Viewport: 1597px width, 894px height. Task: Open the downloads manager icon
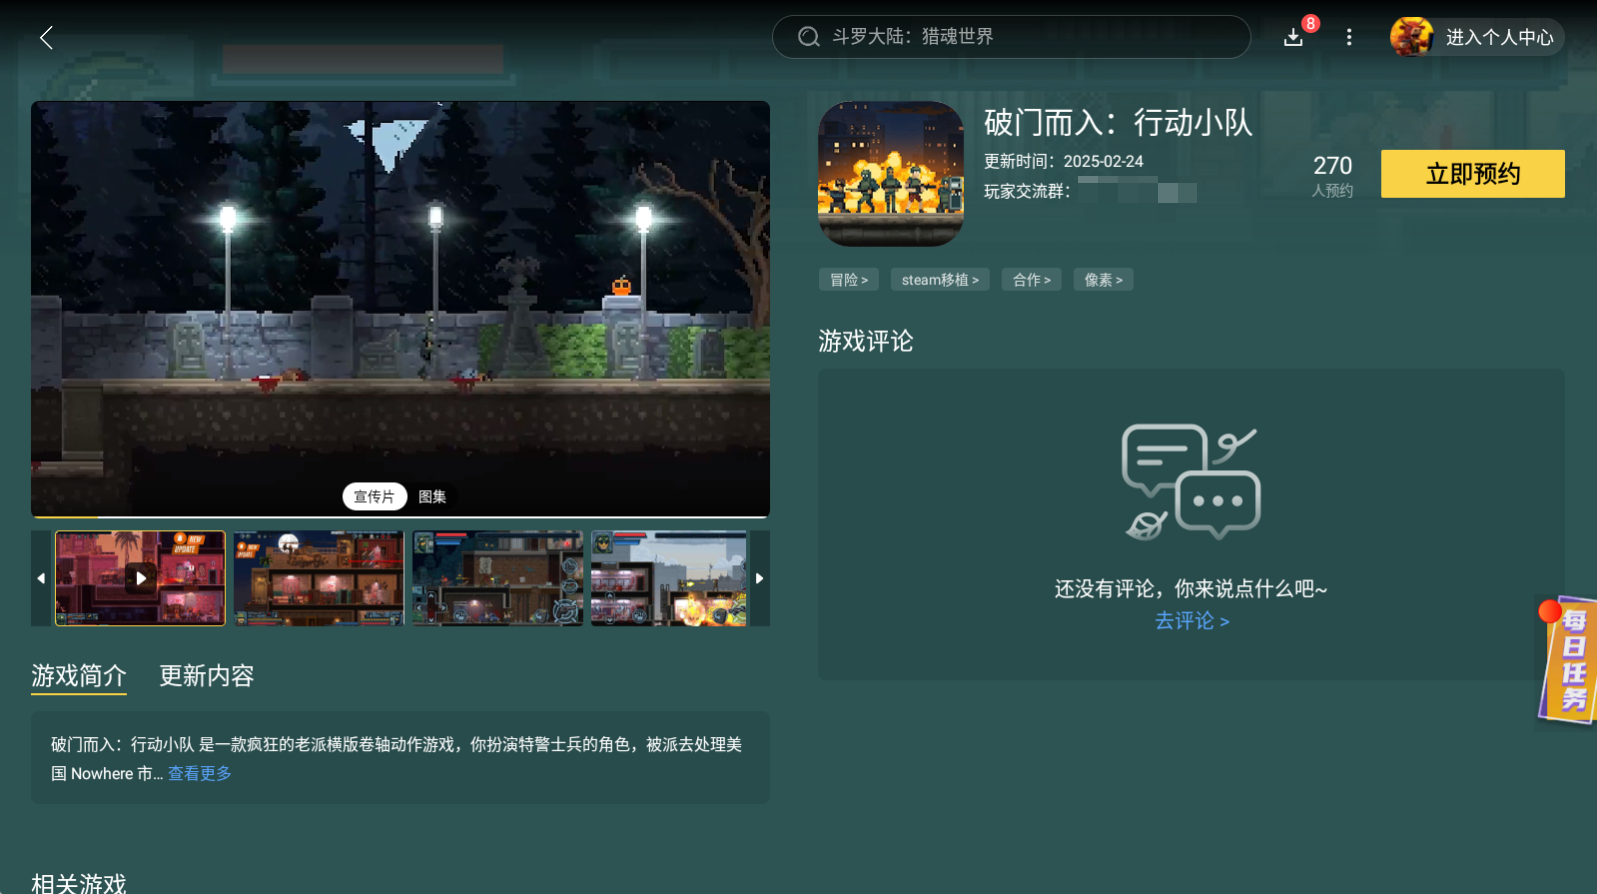click(1293, 37)
